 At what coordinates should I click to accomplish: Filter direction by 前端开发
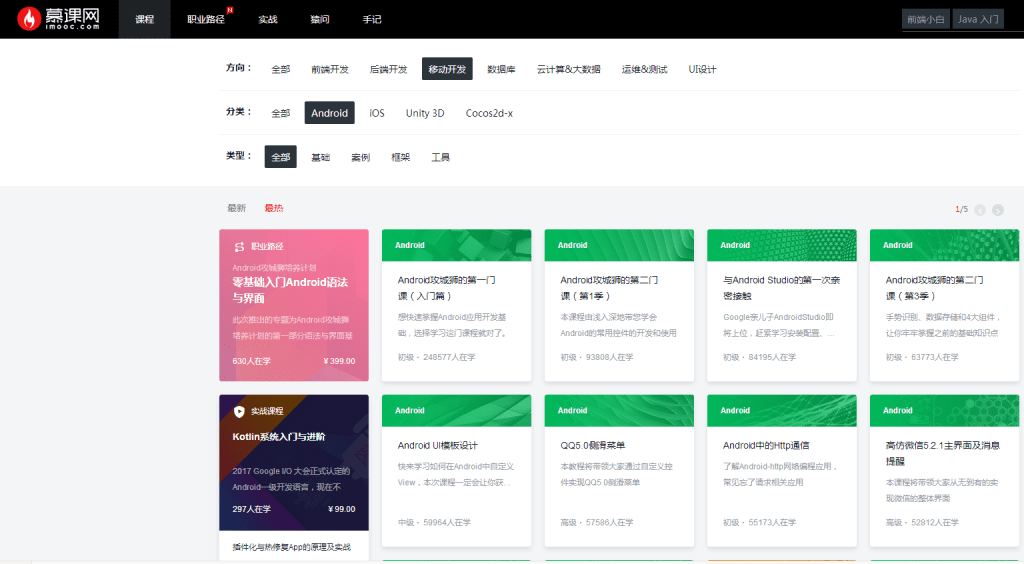point(330,69)
